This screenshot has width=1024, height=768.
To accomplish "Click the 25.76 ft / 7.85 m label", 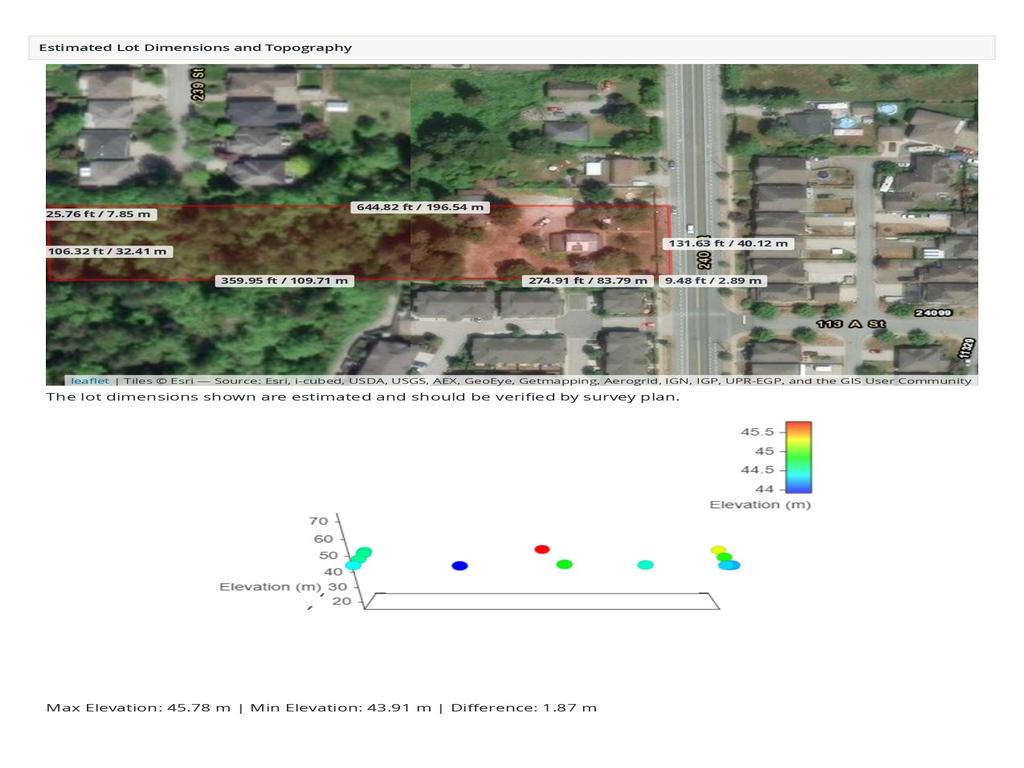I will click(x=101, y=214).
